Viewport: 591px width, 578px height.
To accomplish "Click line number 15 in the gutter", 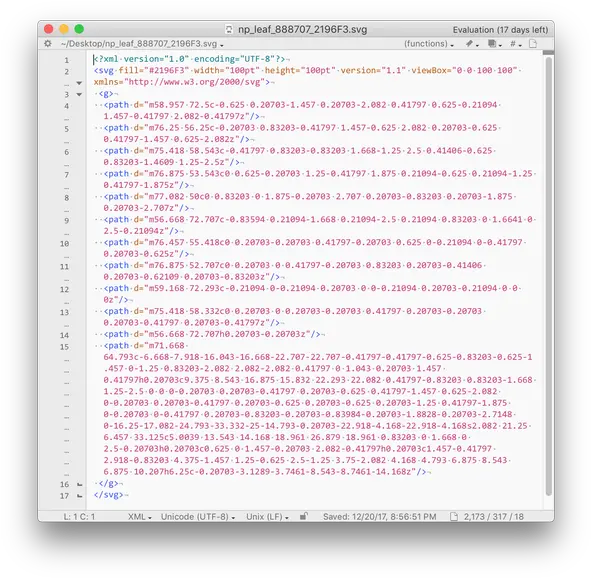I will [x=64, y=347].
